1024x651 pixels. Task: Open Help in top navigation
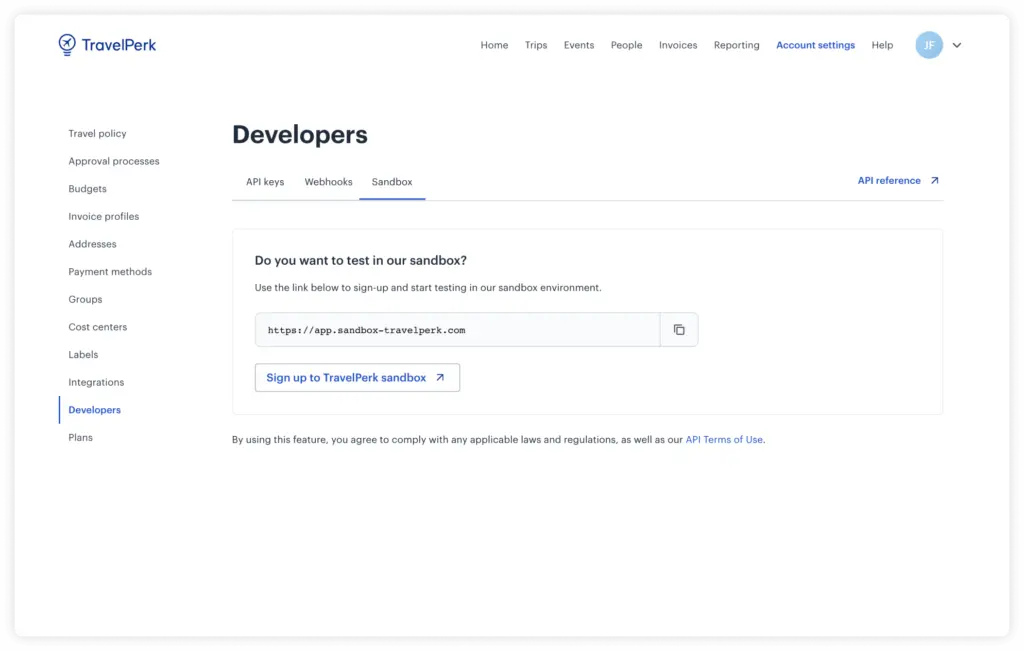pos(882,45)
